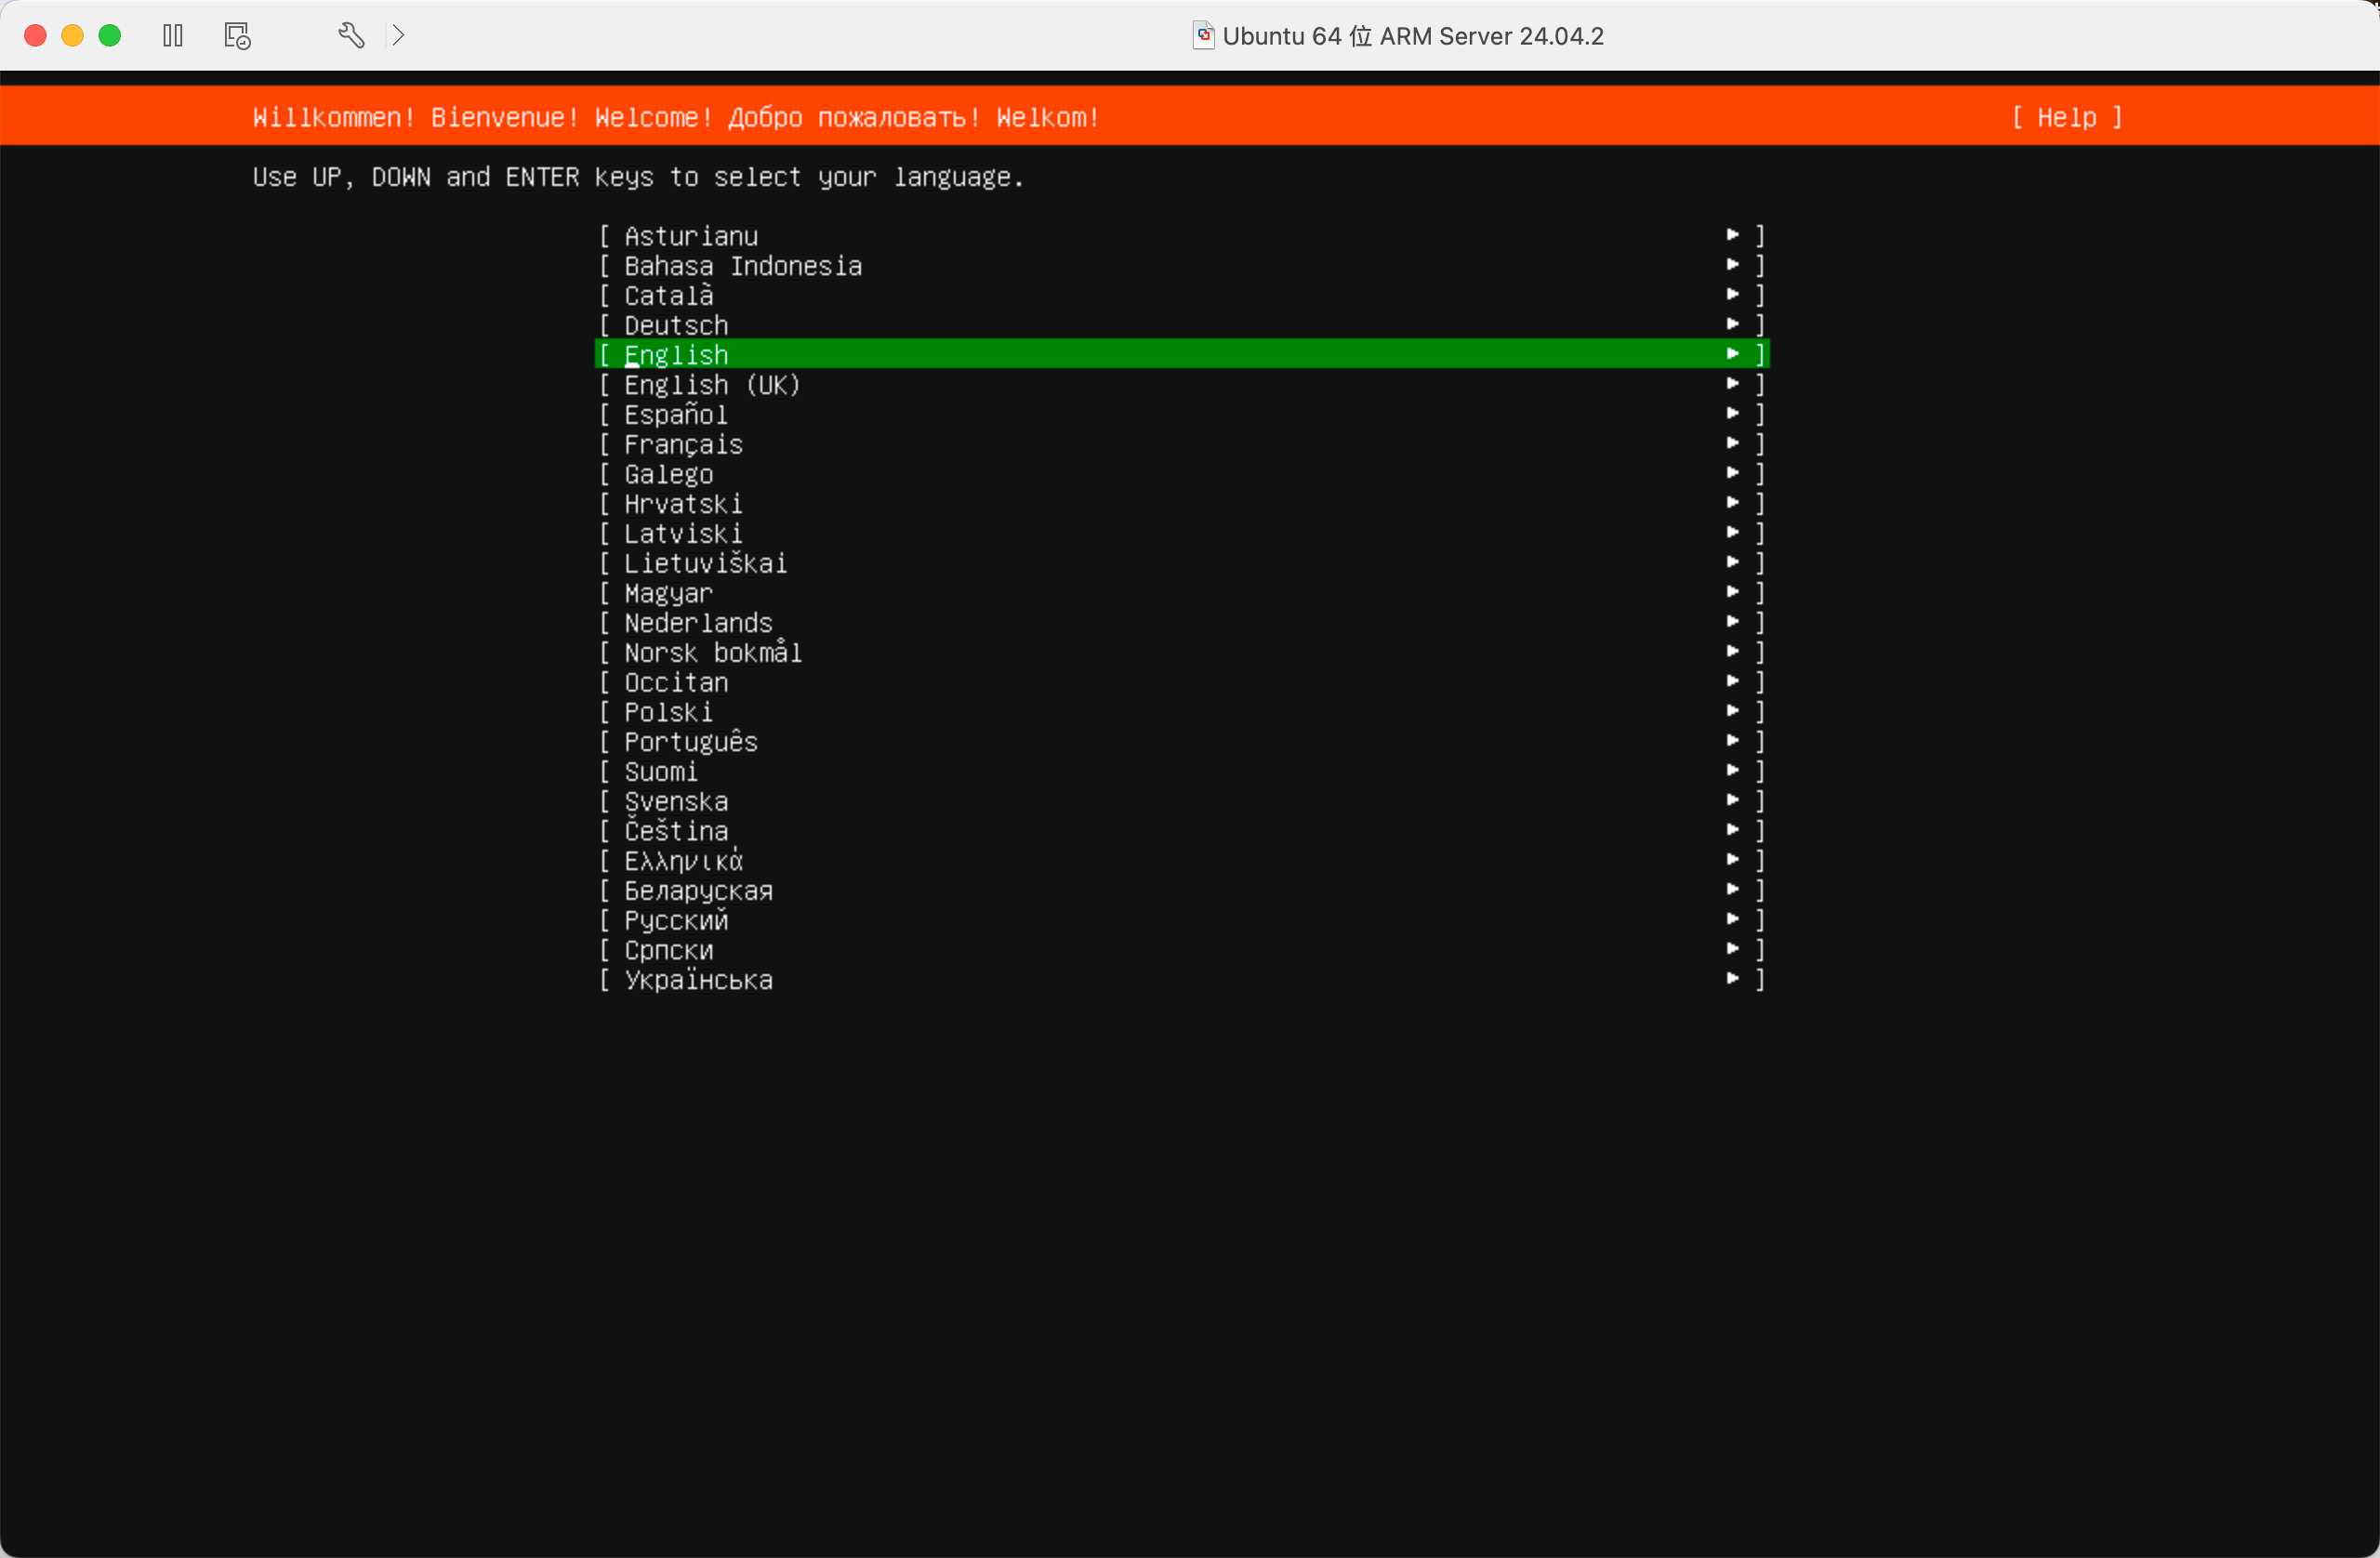Pick Occitan language entry

pyautogui.click(x=1182, y=682)
